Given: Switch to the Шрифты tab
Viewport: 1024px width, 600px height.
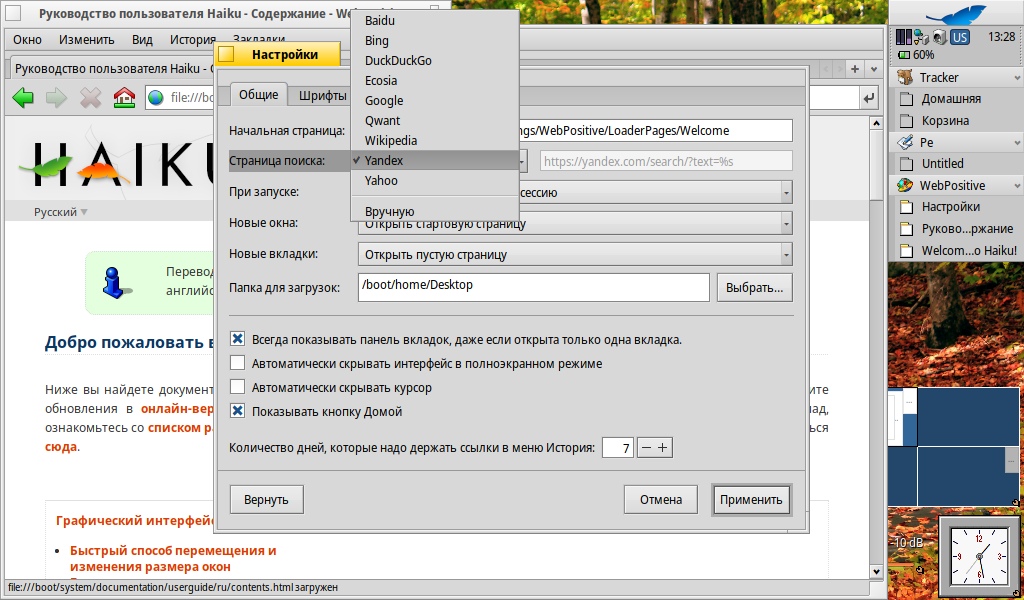Looking at the screenshot, I should 322,96.
